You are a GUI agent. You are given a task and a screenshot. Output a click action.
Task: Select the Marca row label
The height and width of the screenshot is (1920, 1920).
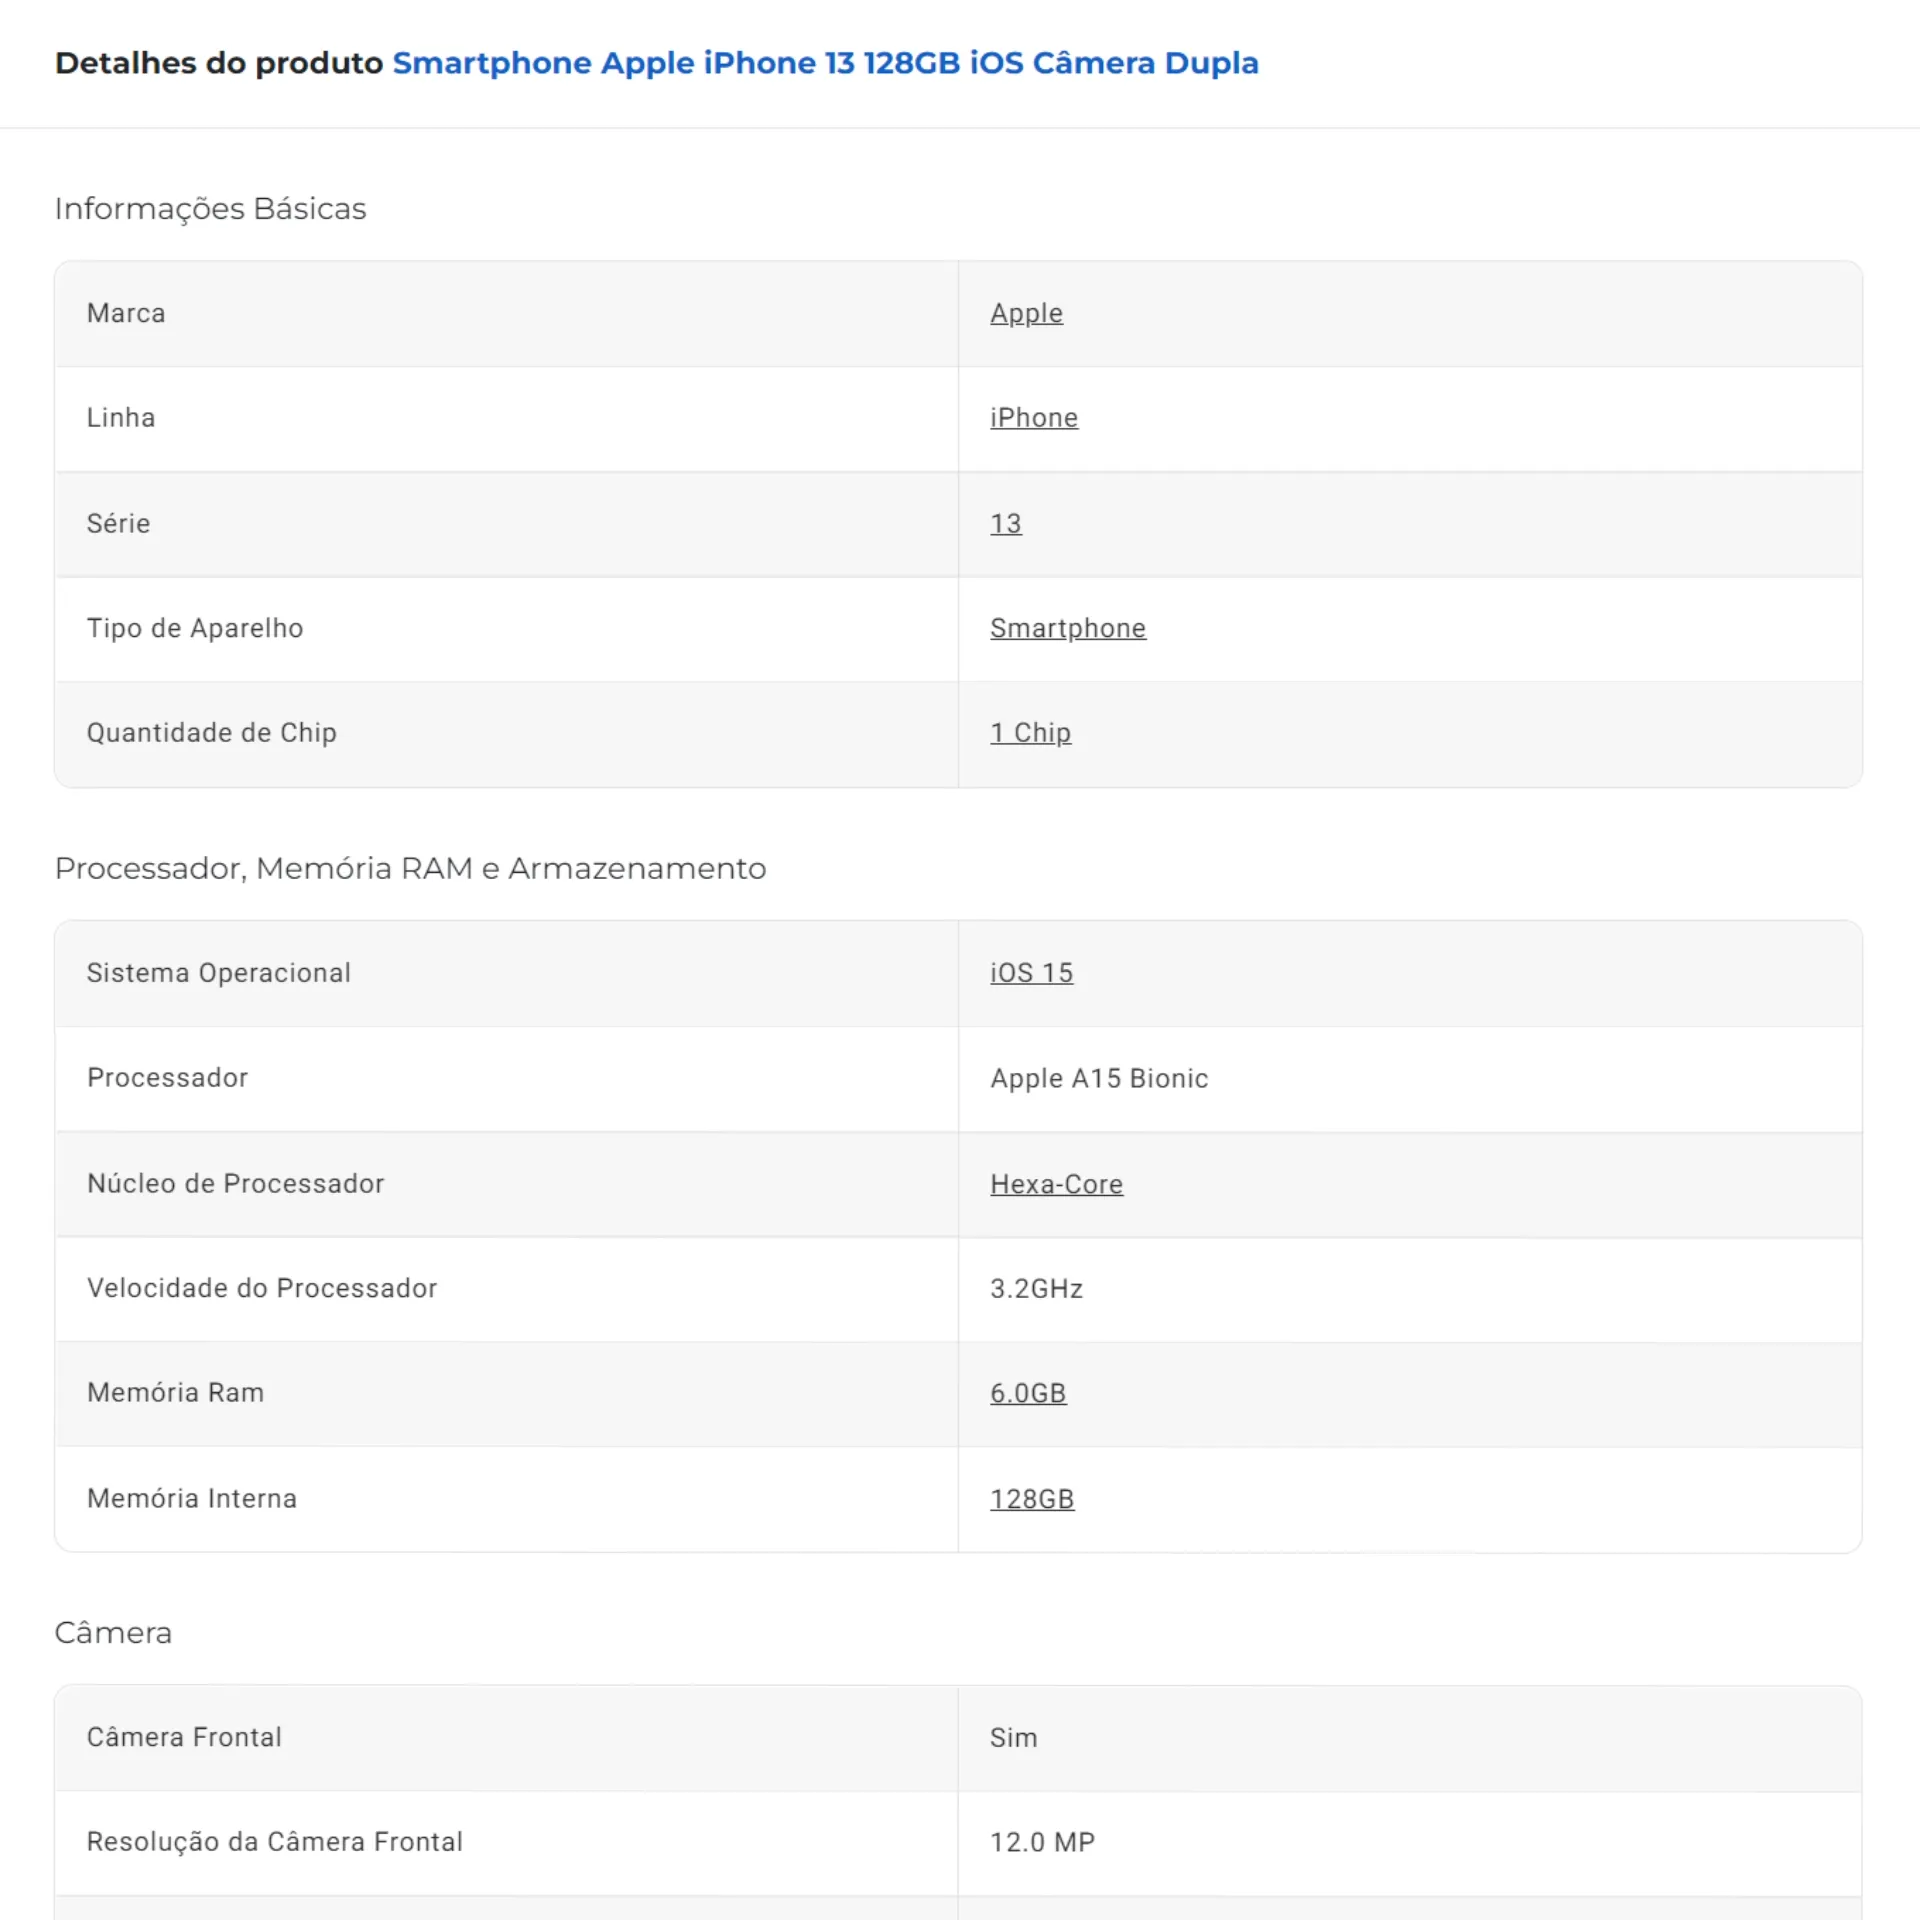(x=126, y=313)
